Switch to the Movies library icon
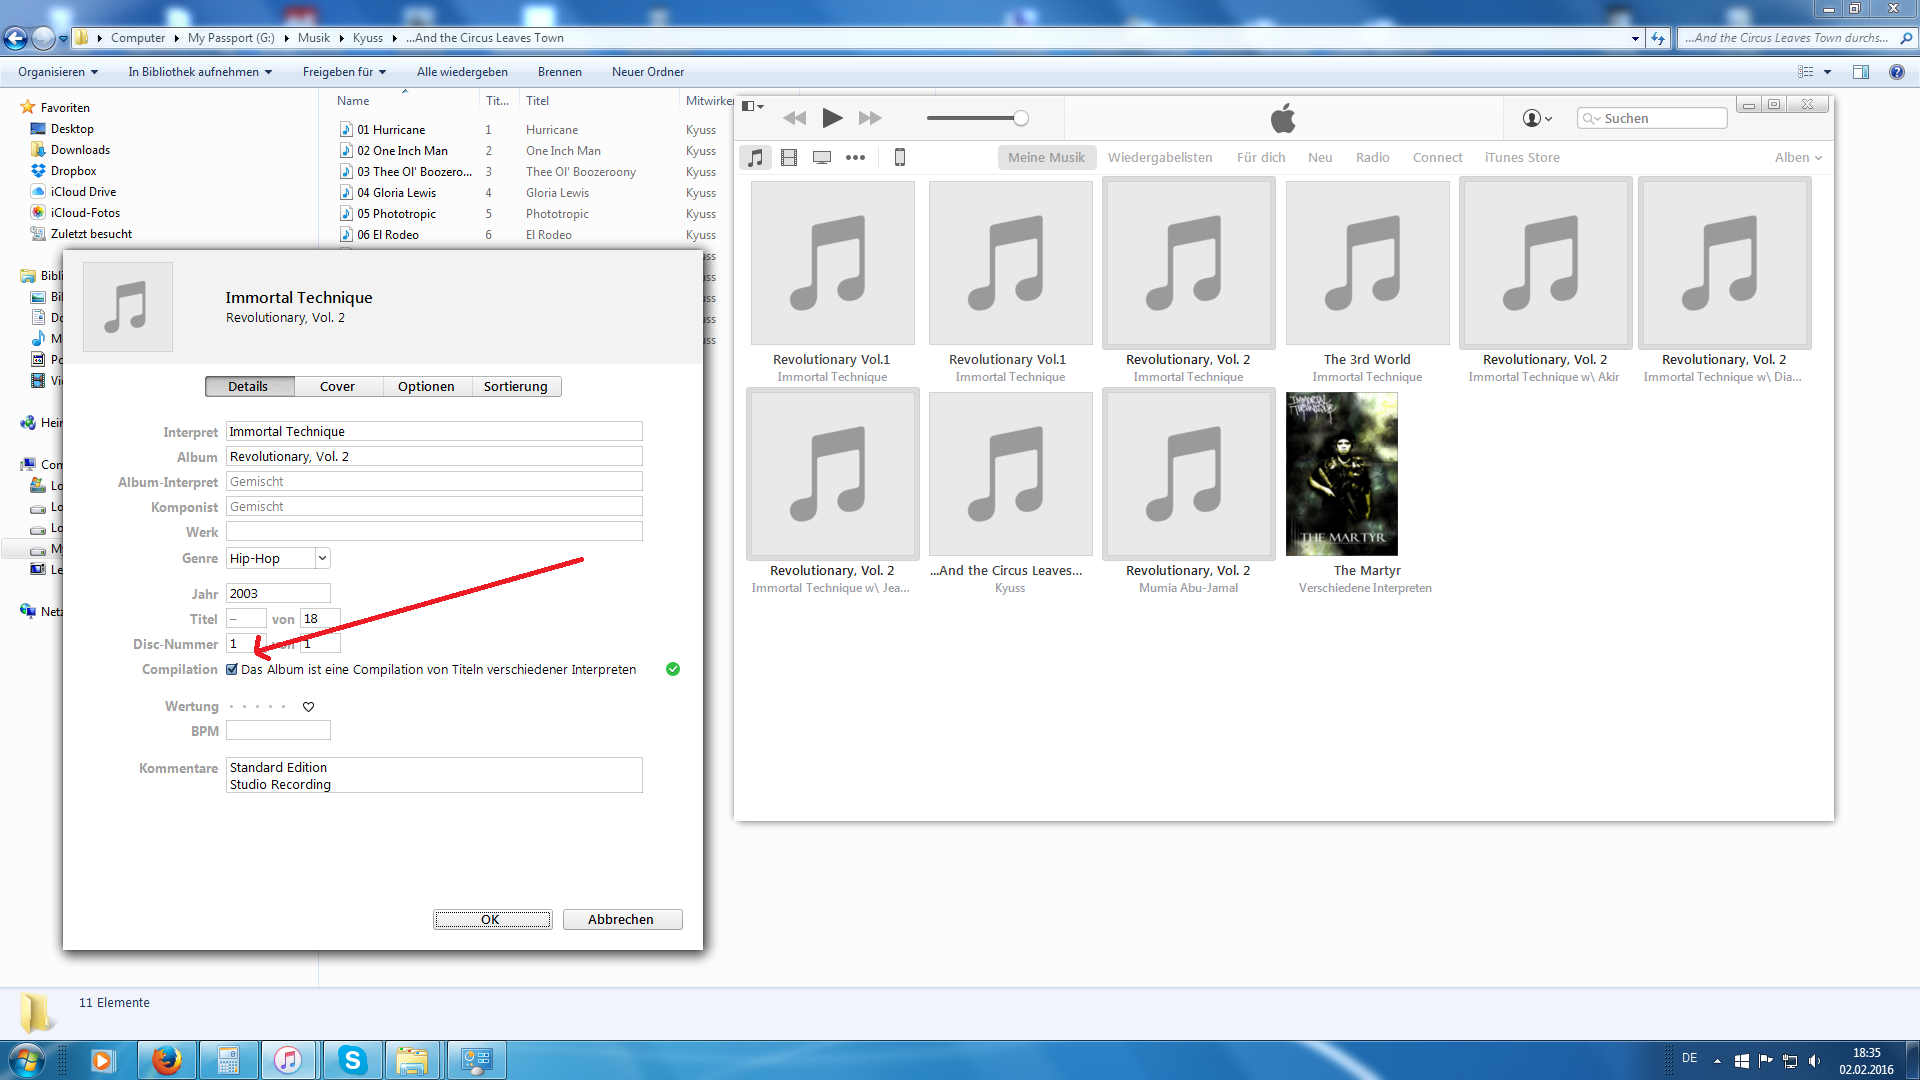 tap(789, 157)
